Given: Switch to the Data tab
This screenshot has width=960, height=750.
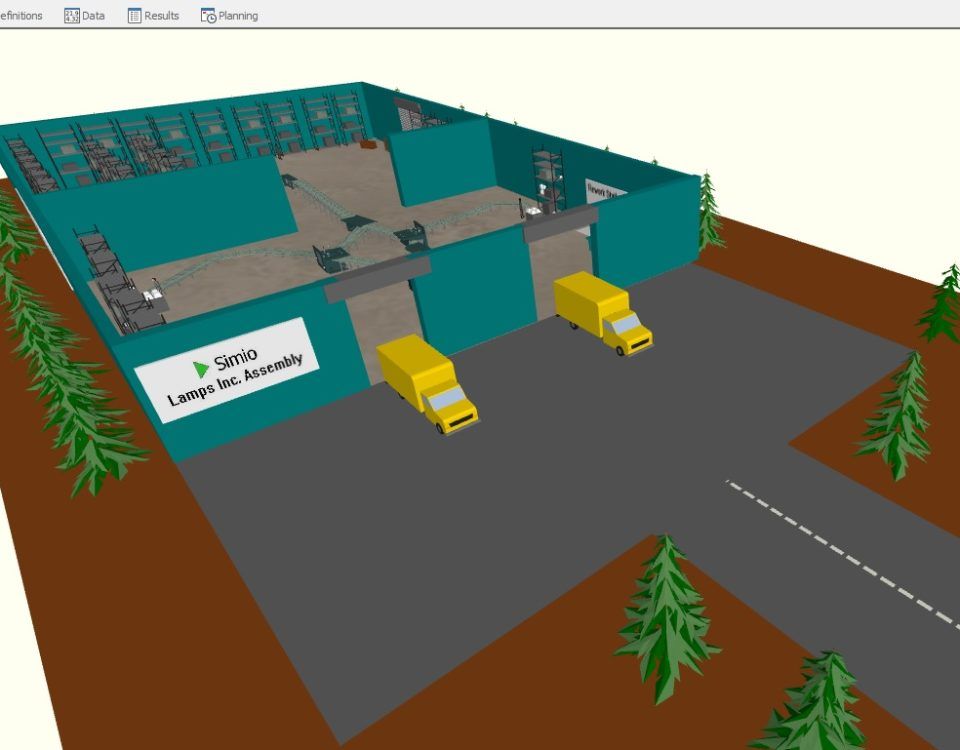Looking at the screenshot, I should 92,16.
